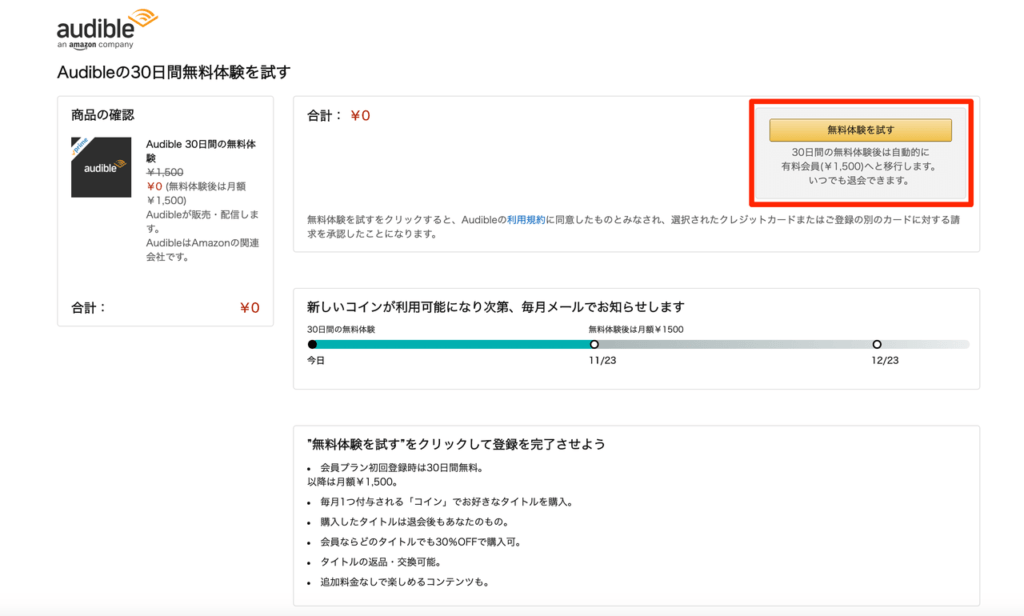
Task: Click the 合計：¥0 total beside the trial button
Action: click(x=339, y=116)
